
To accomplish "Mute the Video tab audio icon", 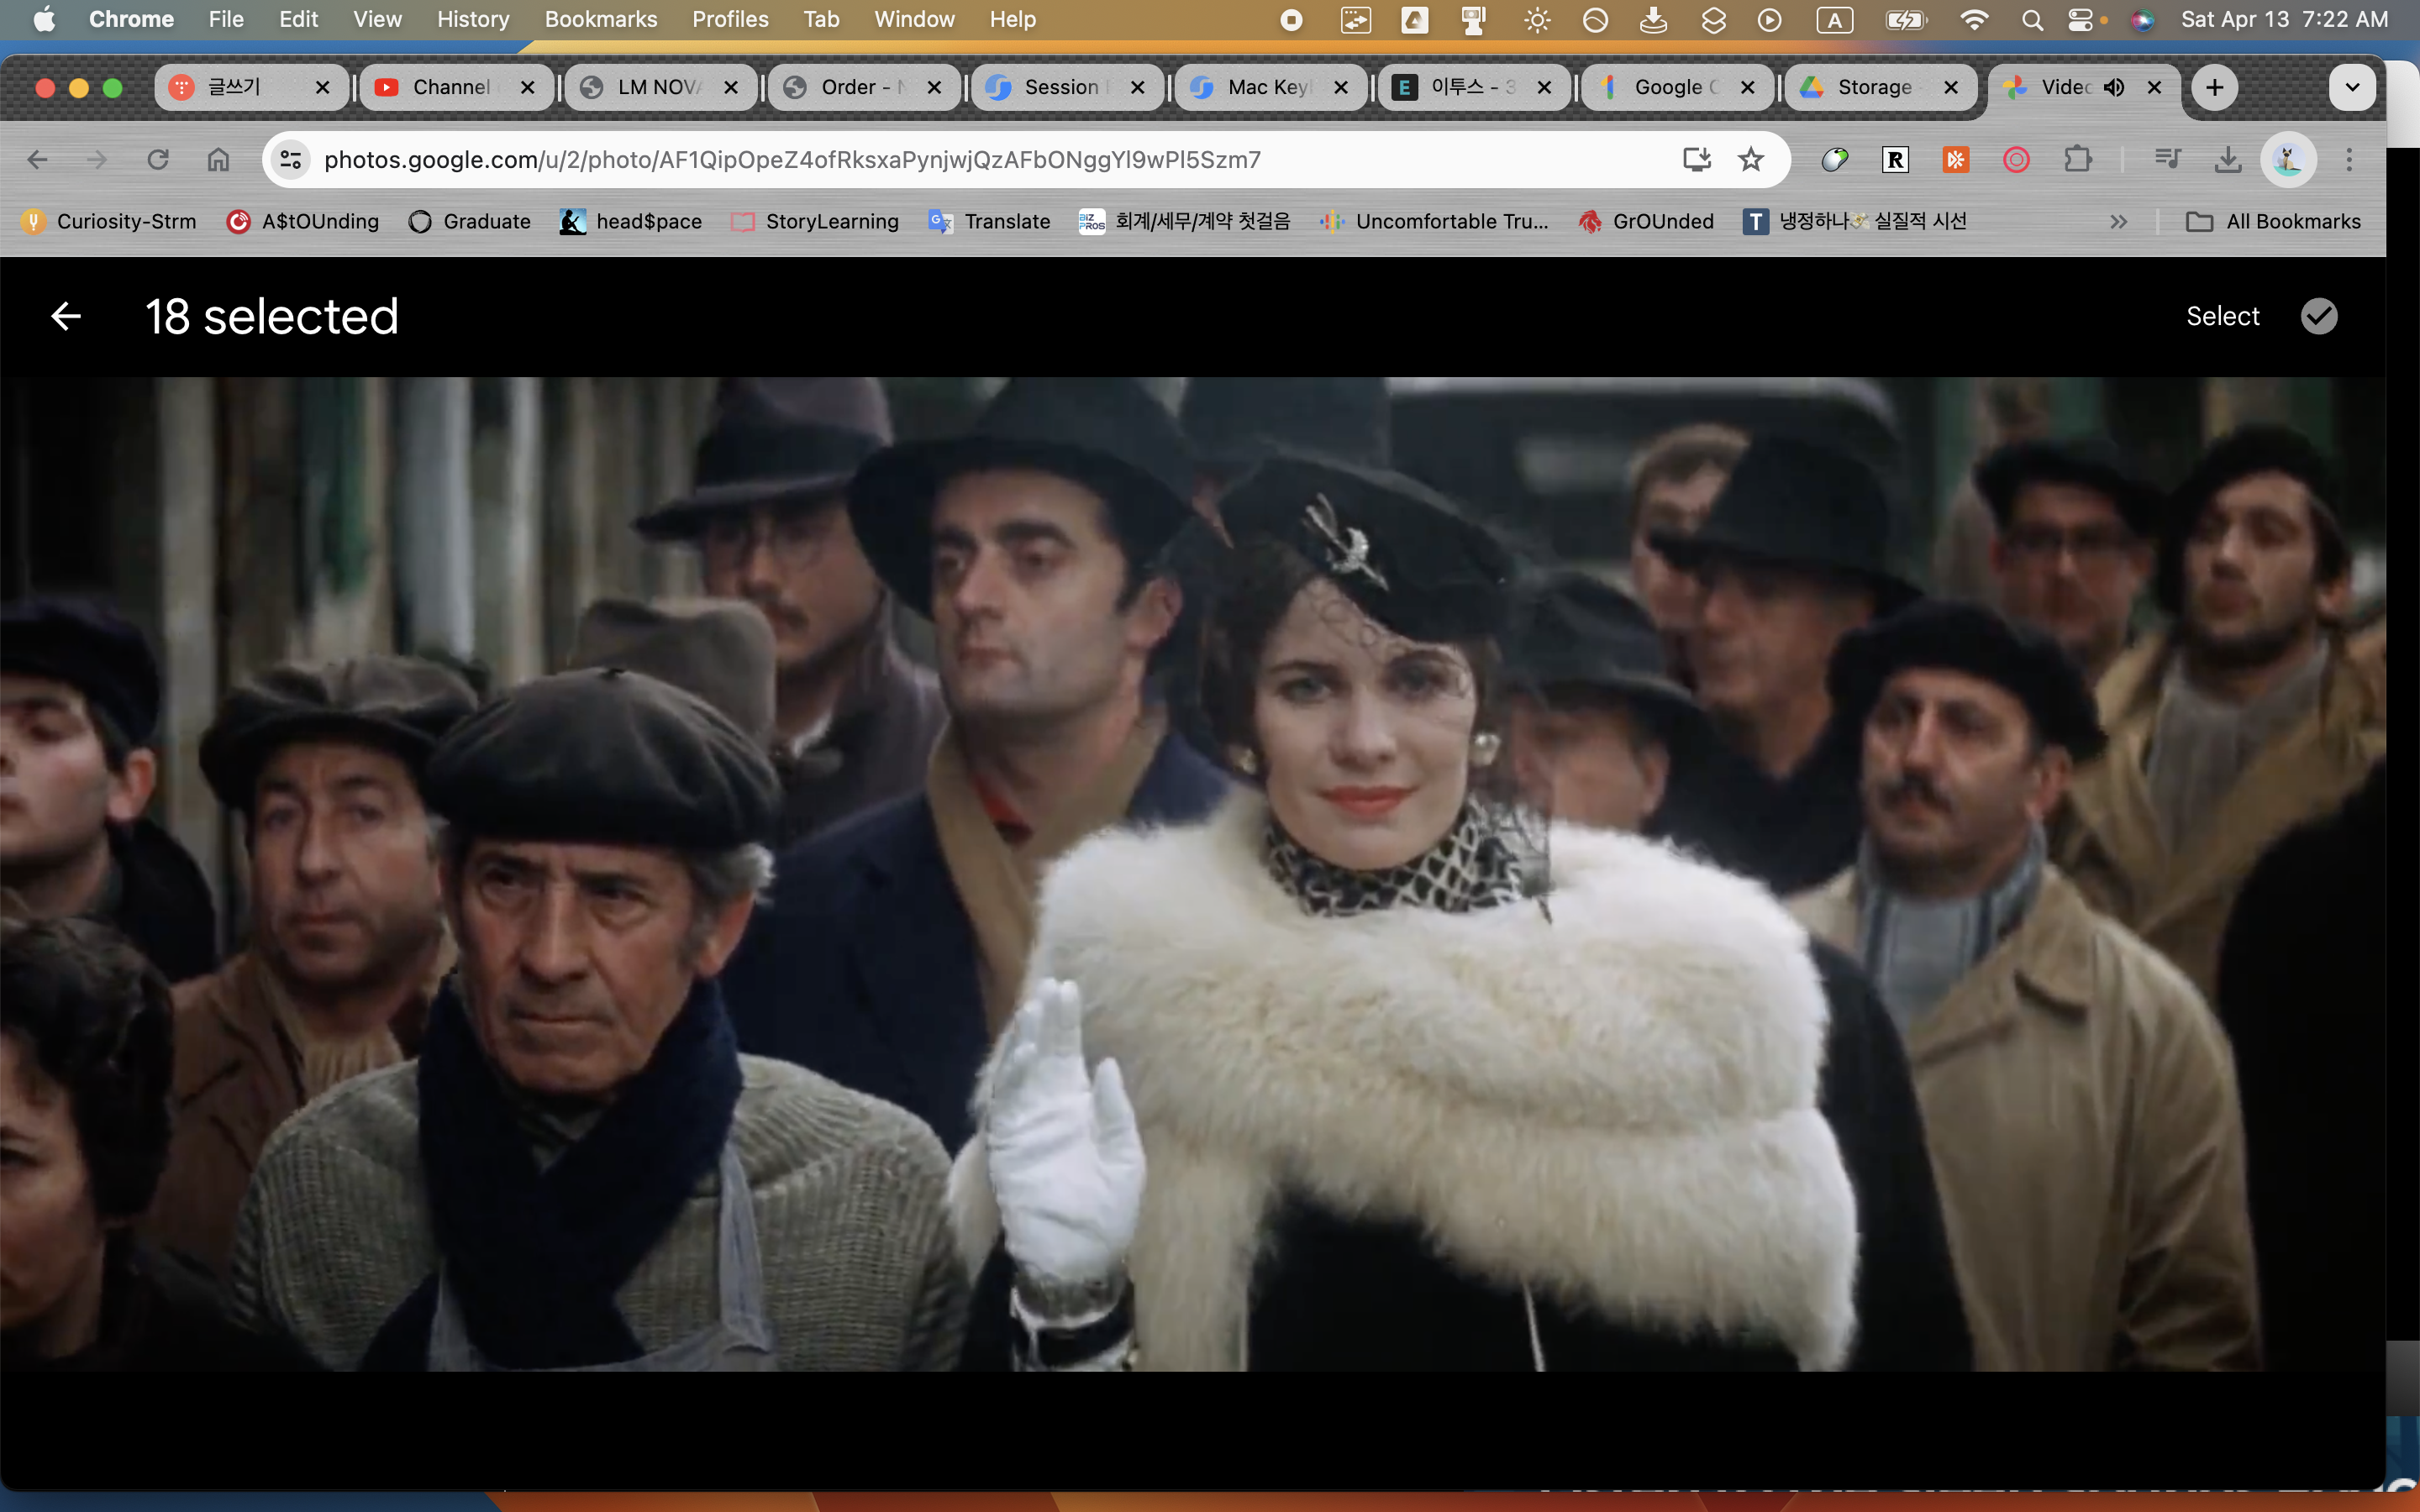I will click(x=2113, y=87).
